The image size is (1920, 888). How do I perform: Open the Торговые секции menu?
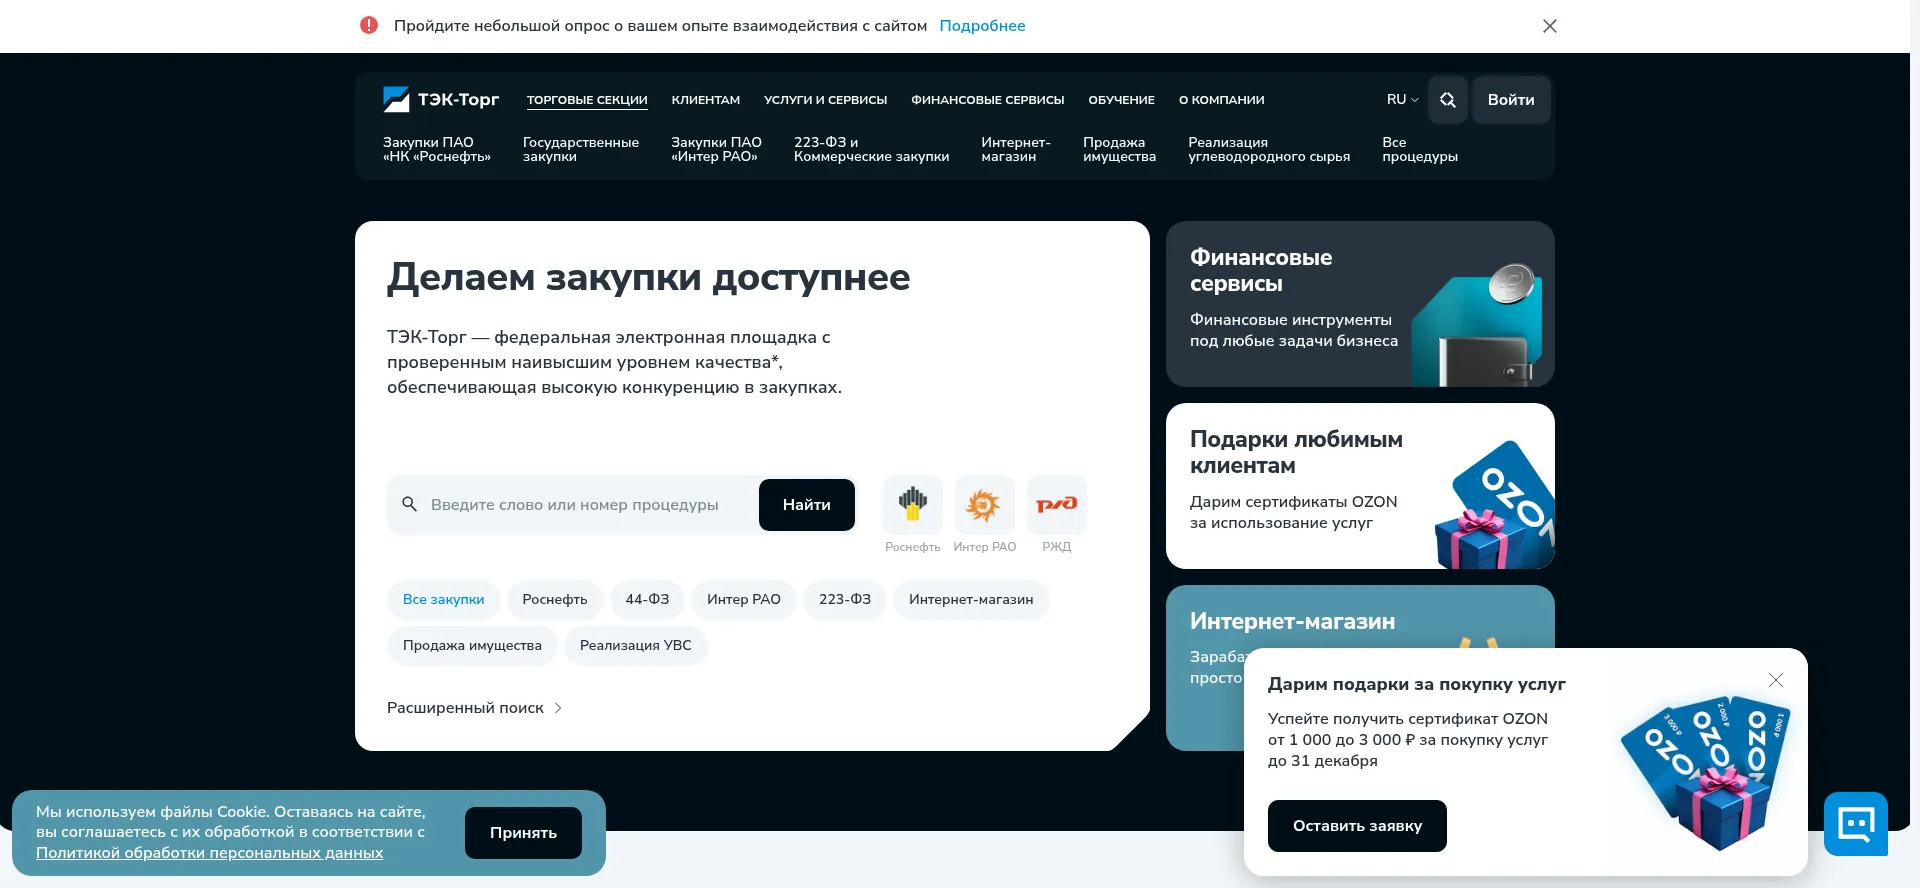tap(587, 100)
